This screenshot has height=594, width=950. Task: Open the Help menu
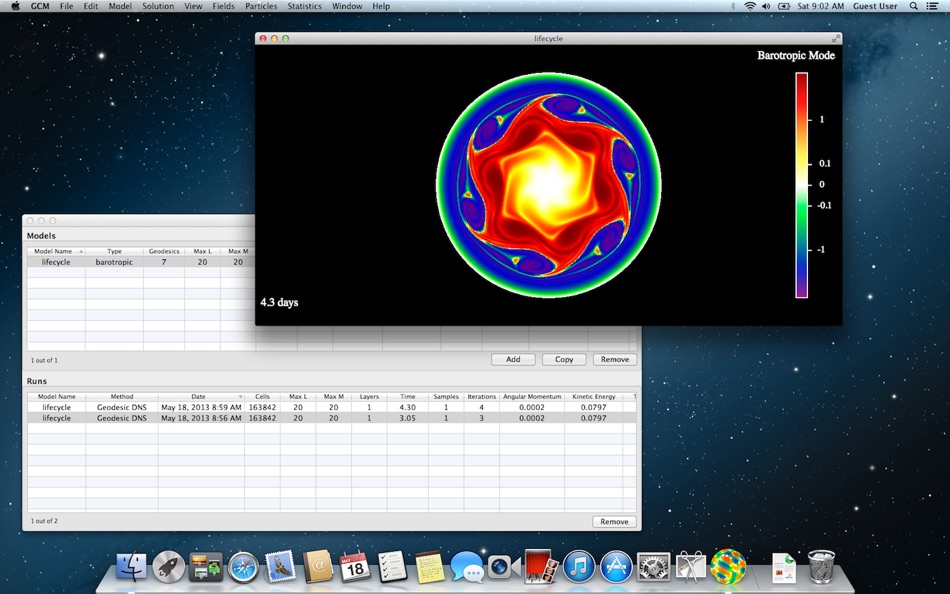click(x=381, y=6)
